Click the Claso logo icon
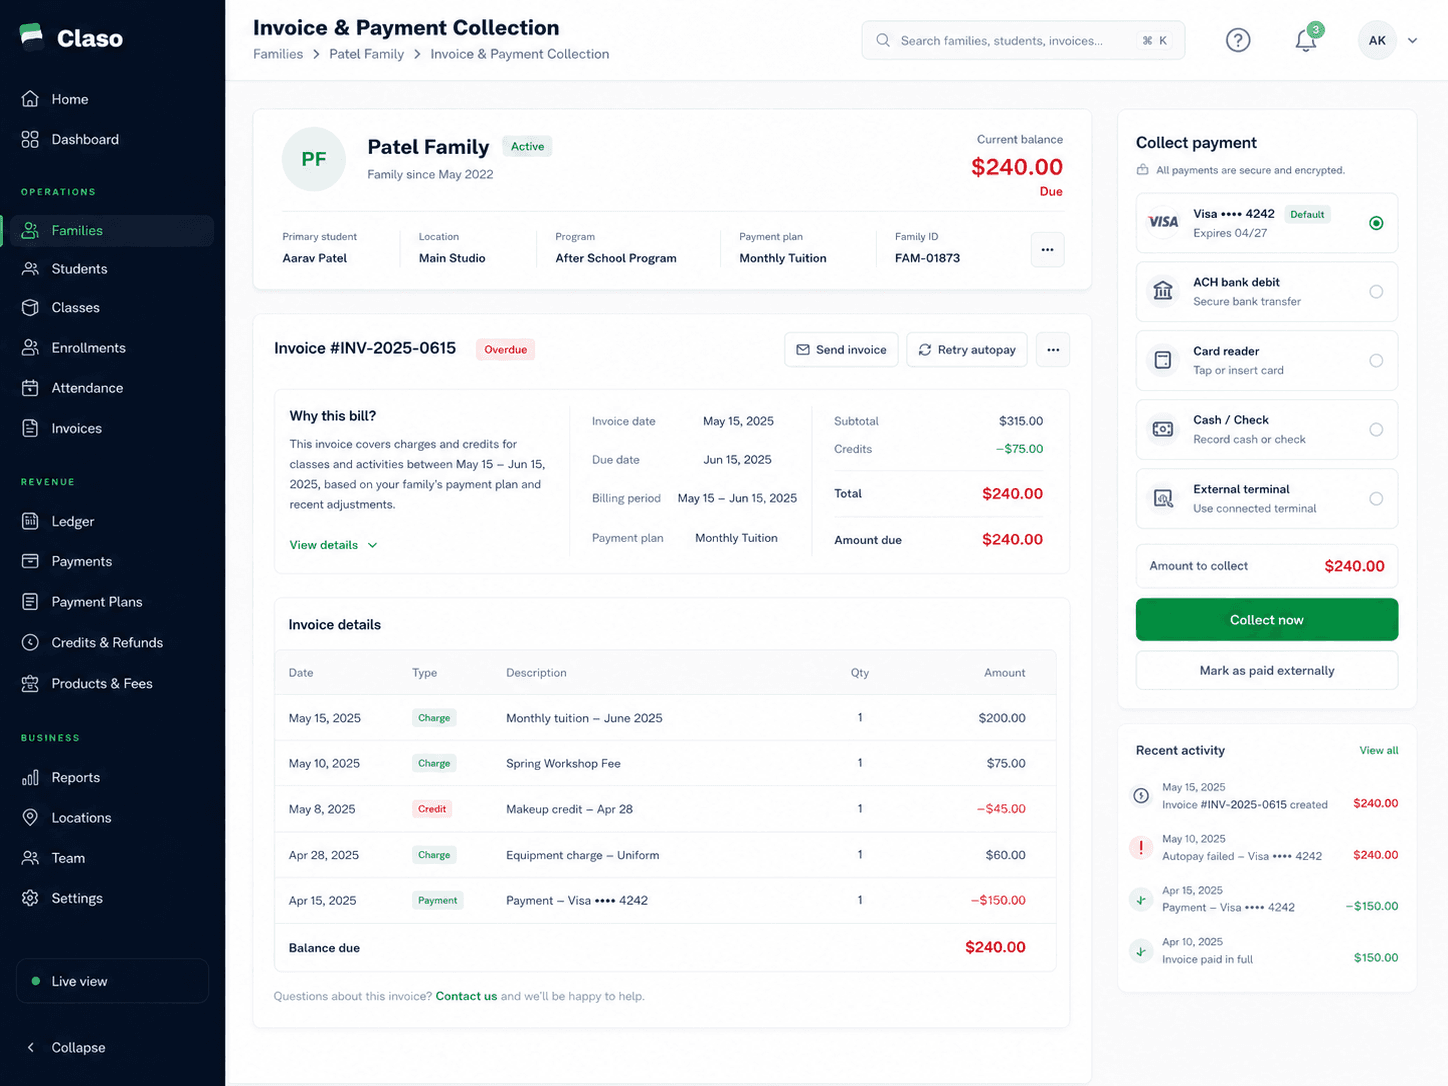The height and width of the screenshot is (1086, 1448). (32, 37)
